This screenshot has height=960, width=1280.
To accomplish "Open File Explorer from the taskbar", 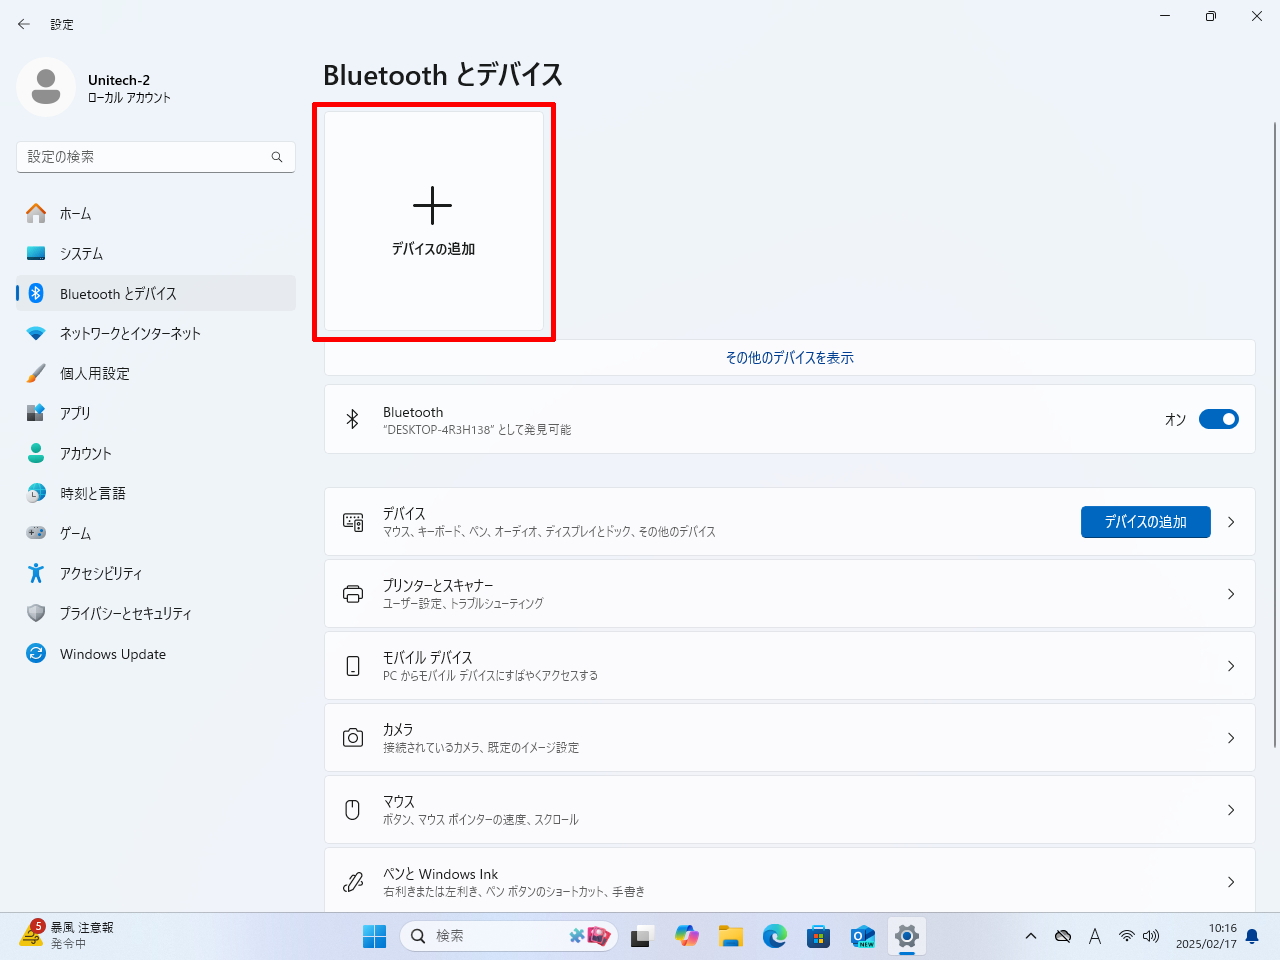I will 731,936.
